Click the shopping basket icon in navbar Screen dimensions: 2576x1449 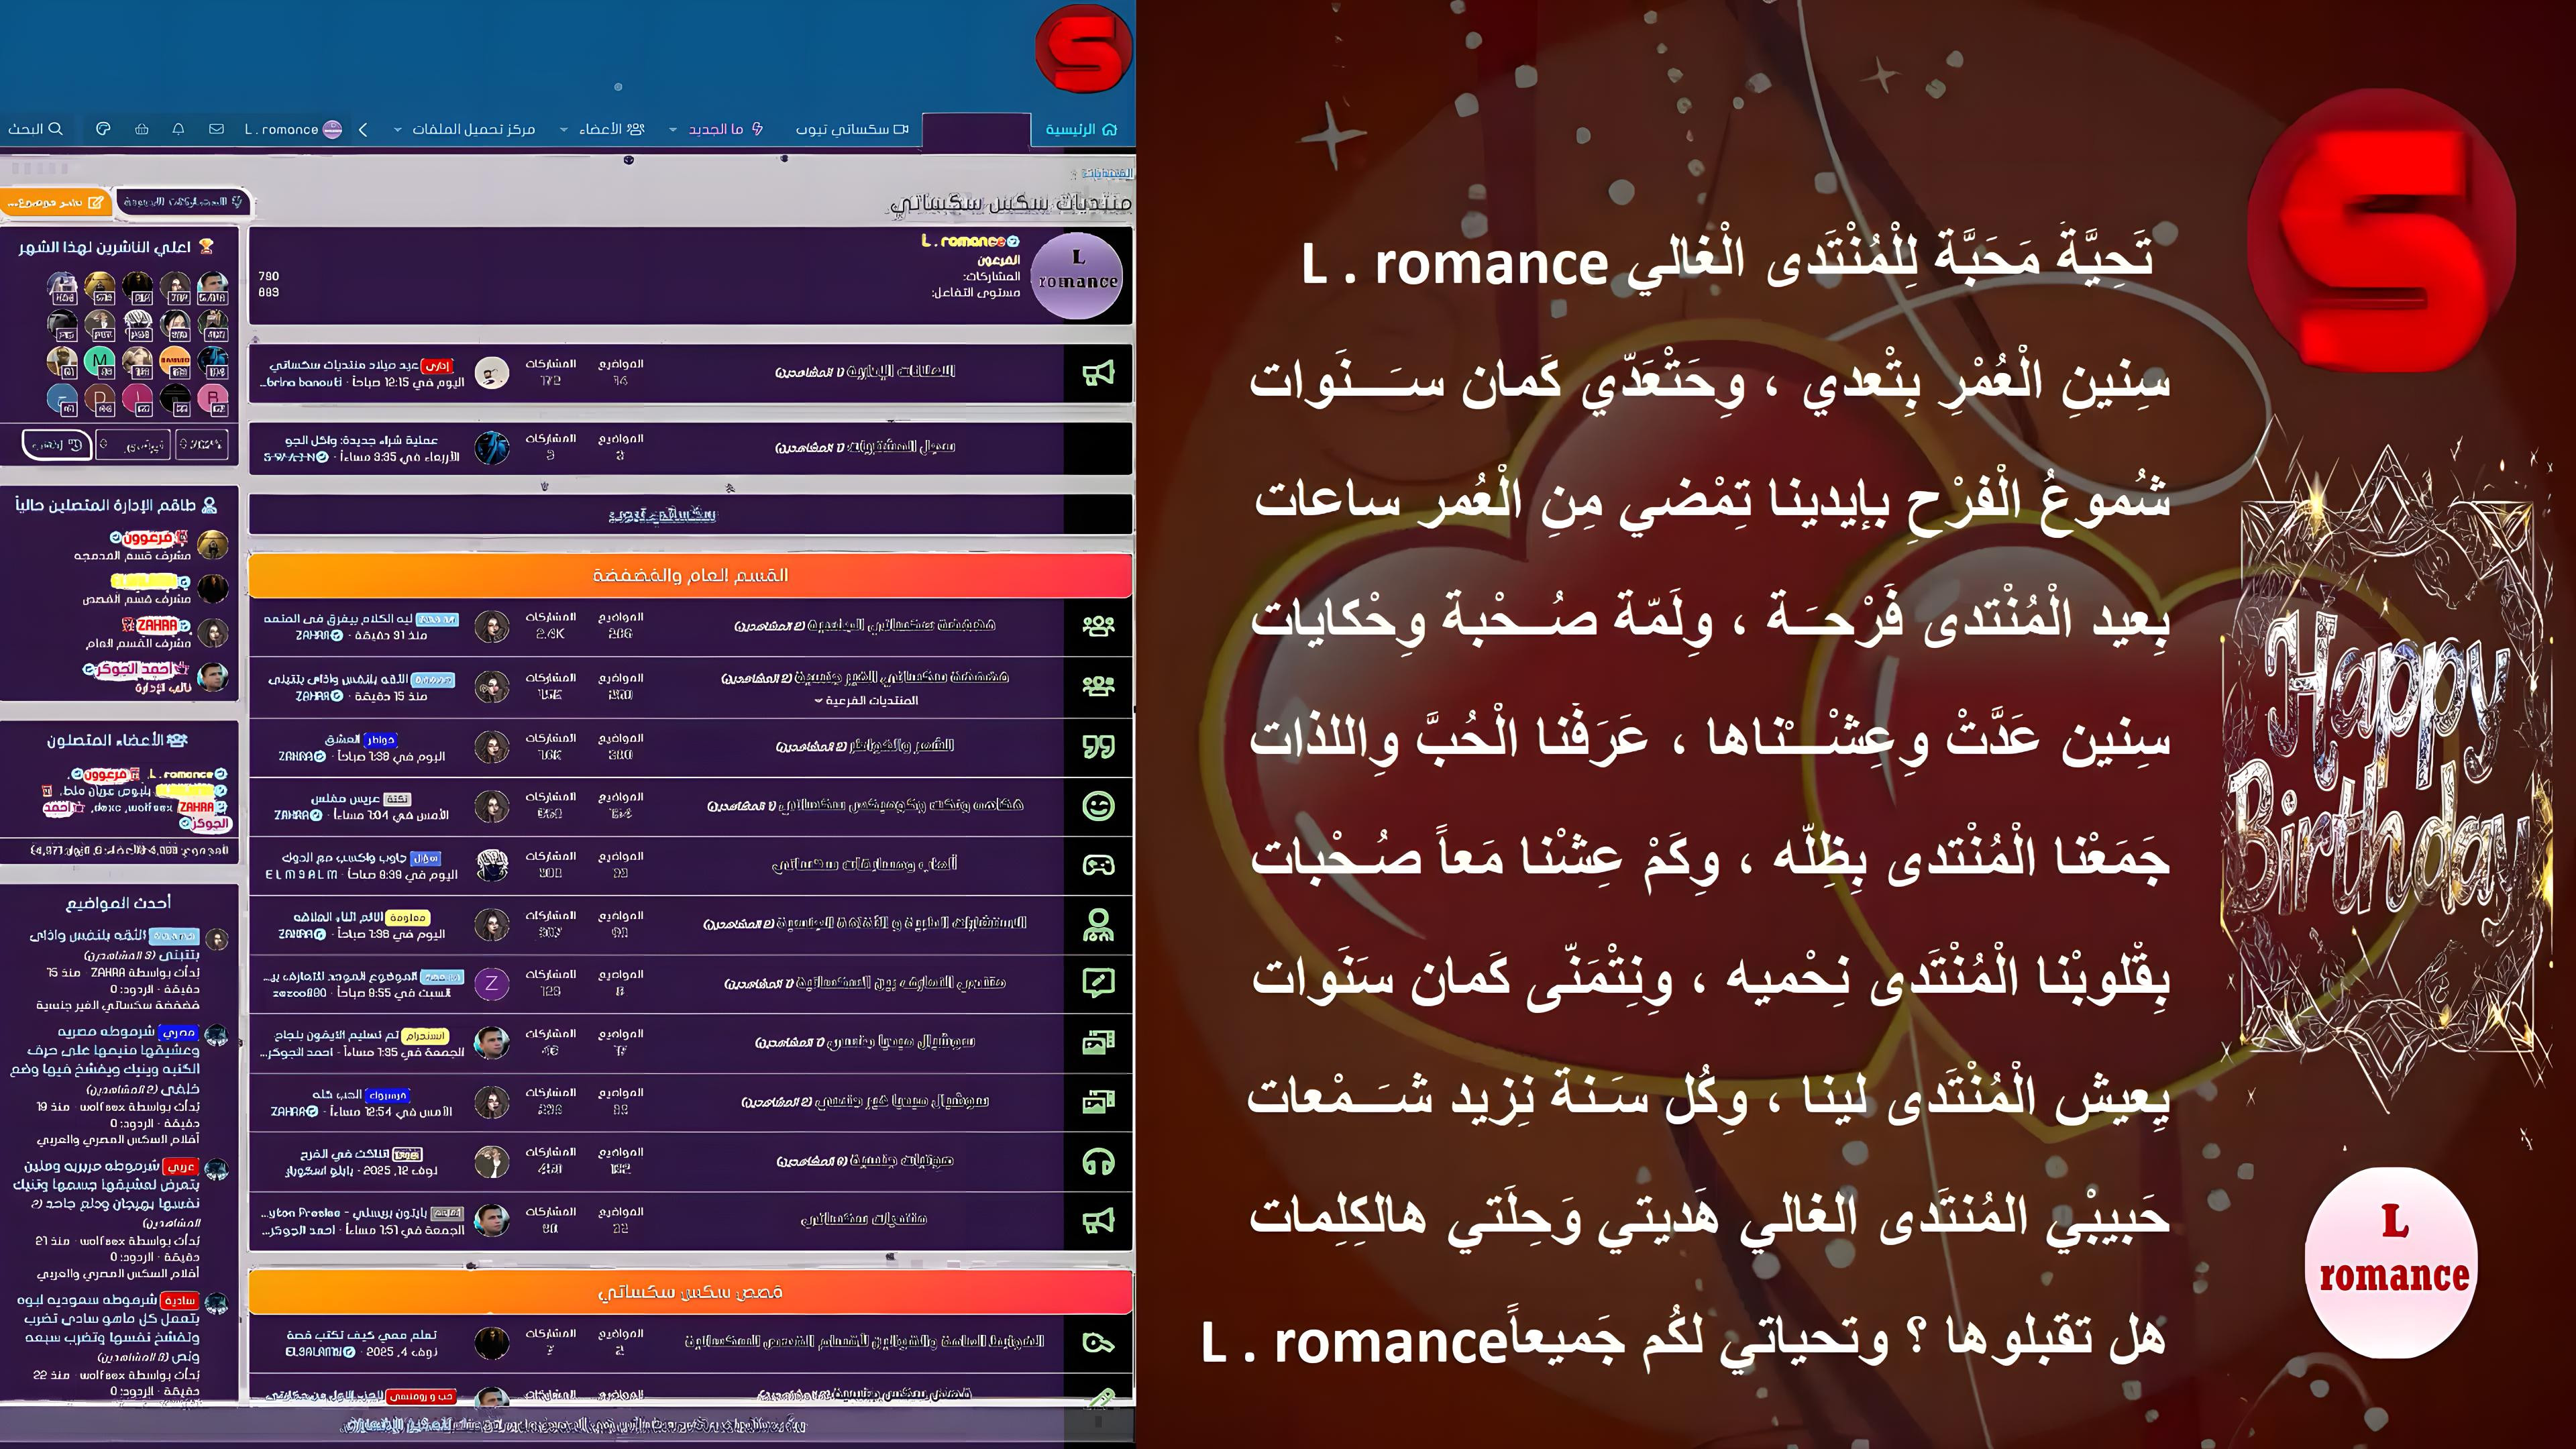(141, 129)
